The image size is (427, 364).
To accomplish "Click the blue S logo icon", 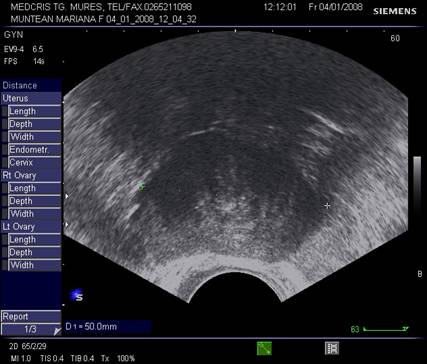I will [x=77, y=295].
